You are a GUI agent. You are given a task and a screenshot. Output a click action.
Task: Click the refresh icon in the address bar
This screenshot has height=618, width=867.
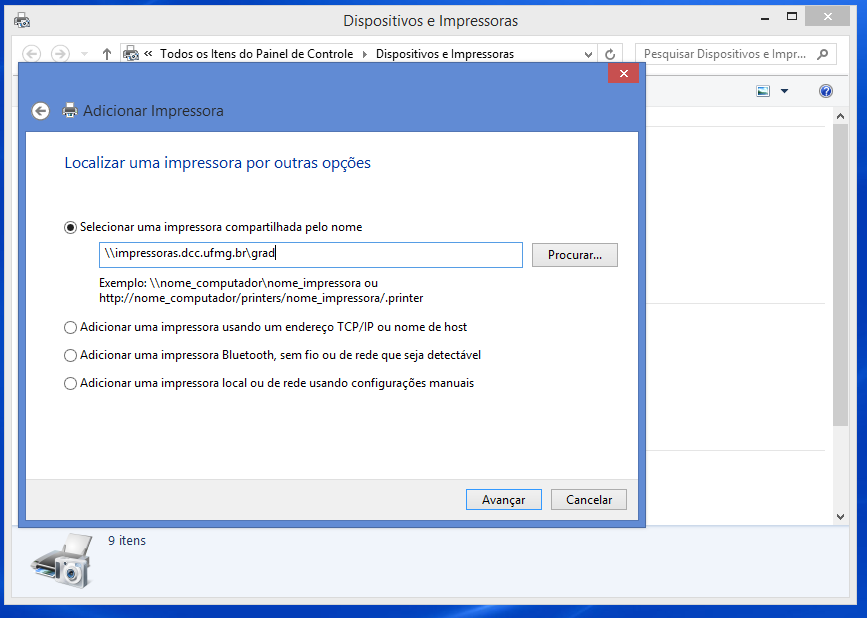tap(610, 54)
